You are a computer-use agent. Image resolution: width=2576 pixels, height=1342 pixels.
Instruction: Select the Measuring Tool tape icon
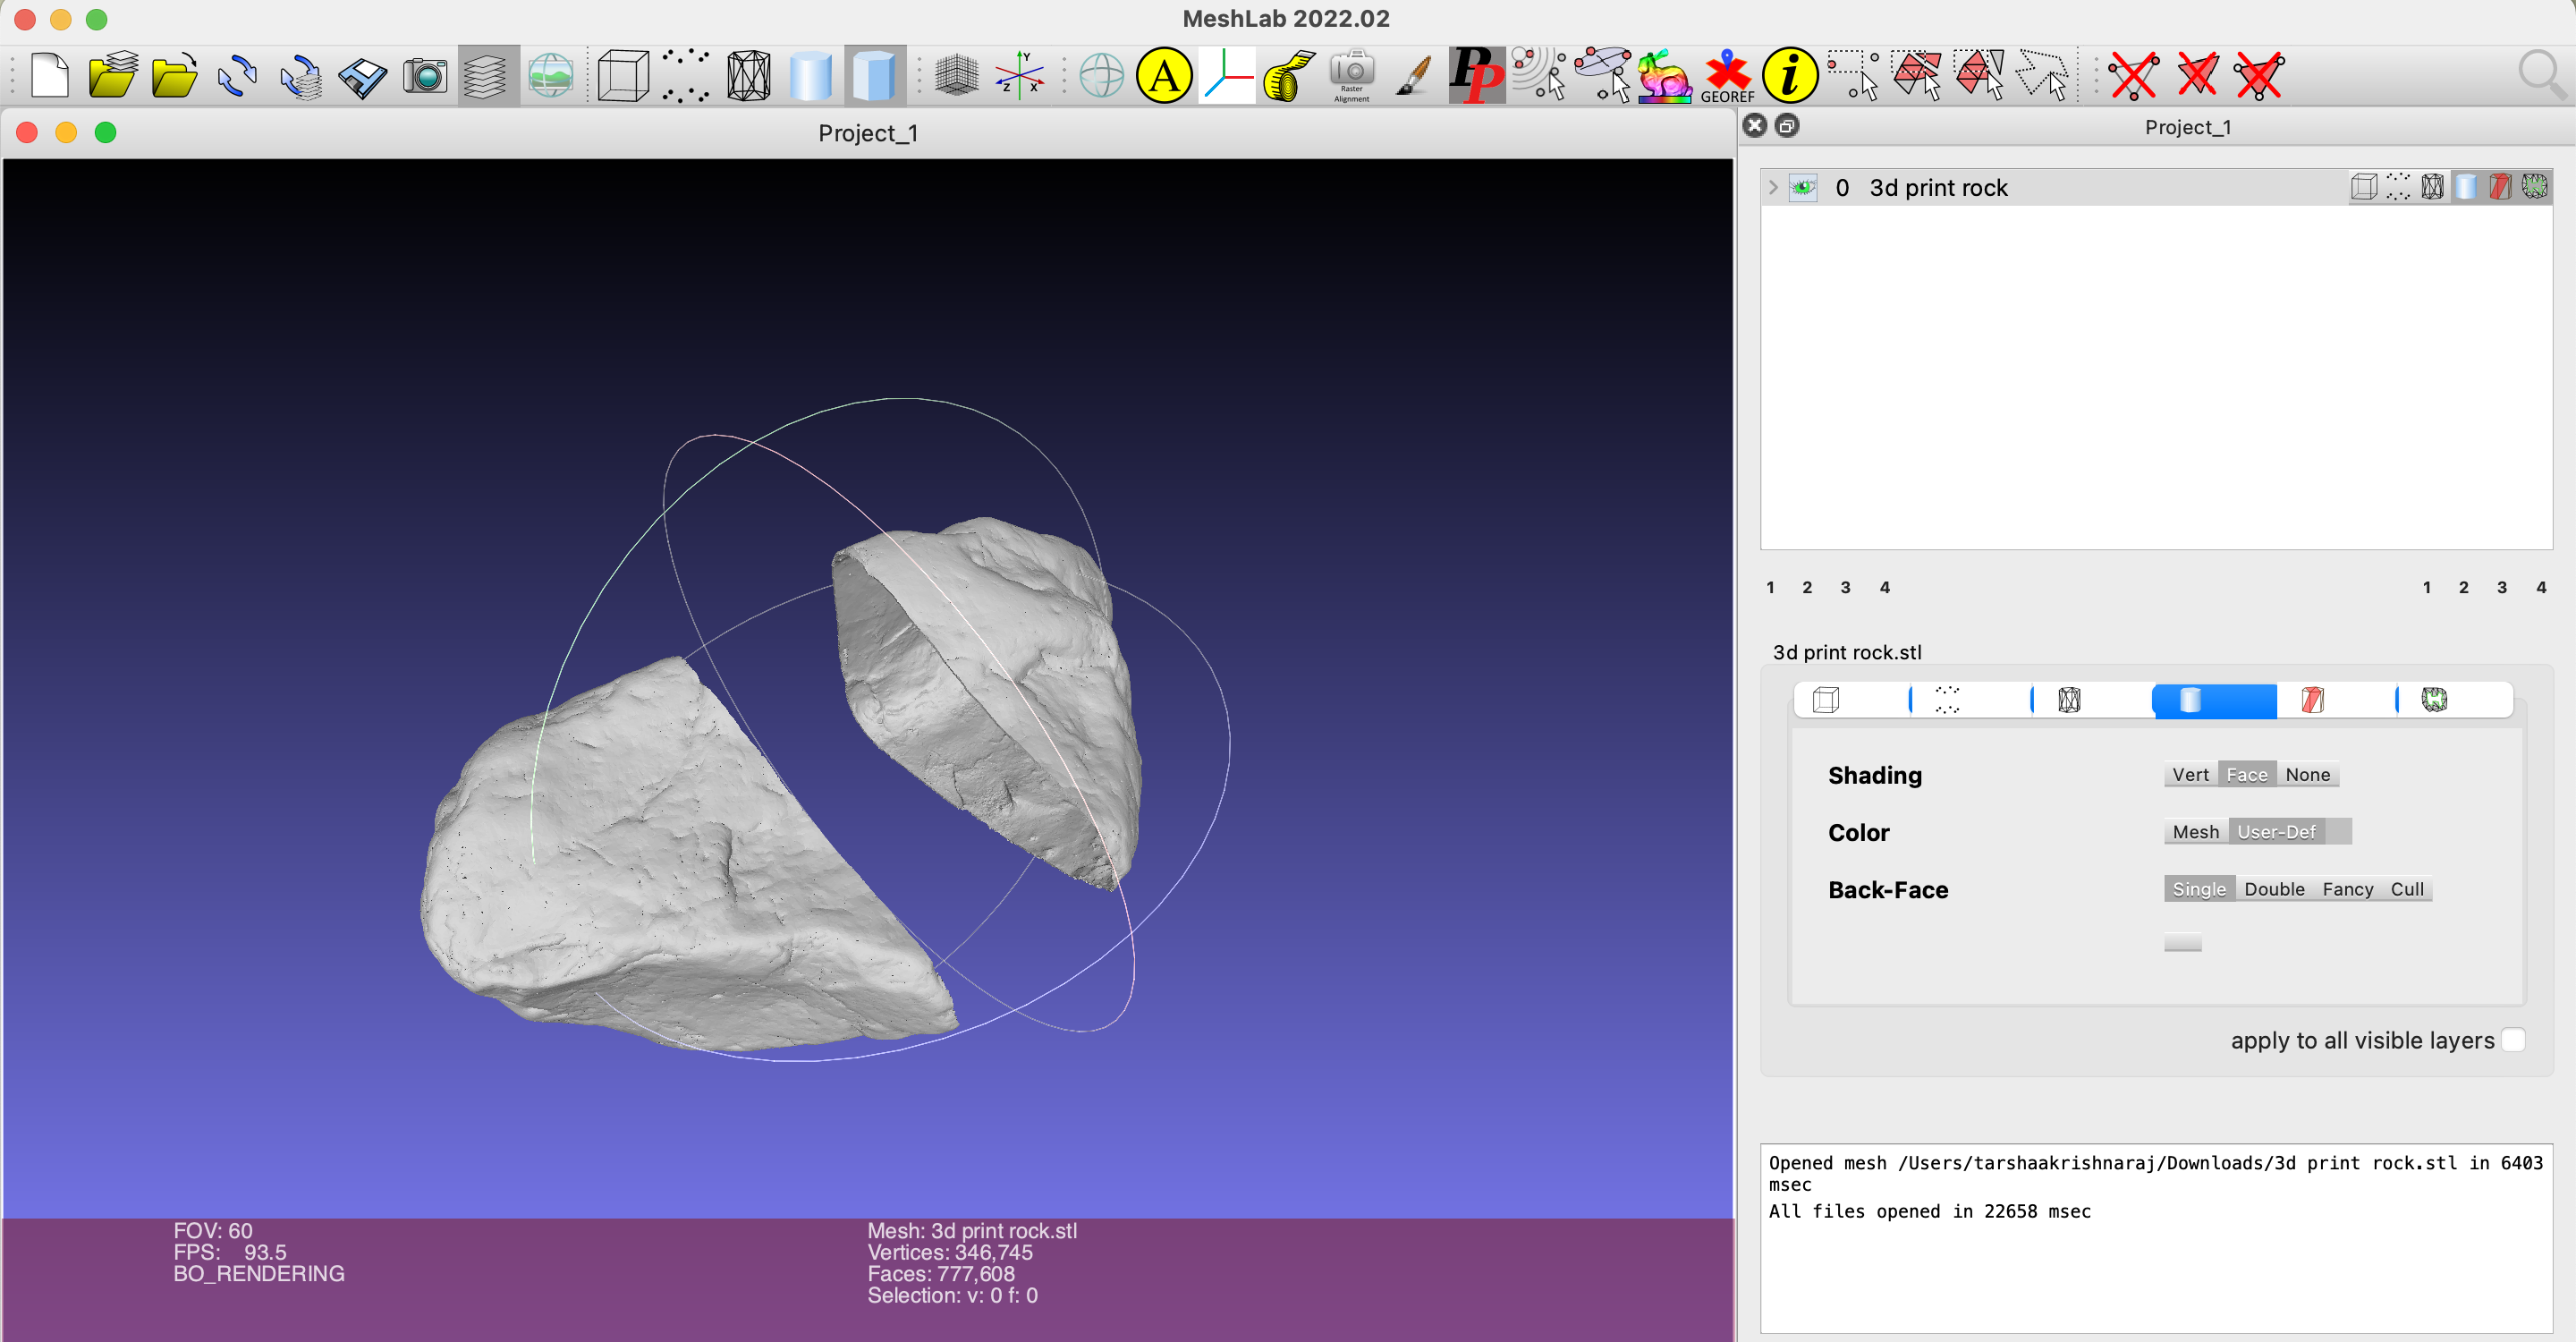click(x=1289, y=75)
